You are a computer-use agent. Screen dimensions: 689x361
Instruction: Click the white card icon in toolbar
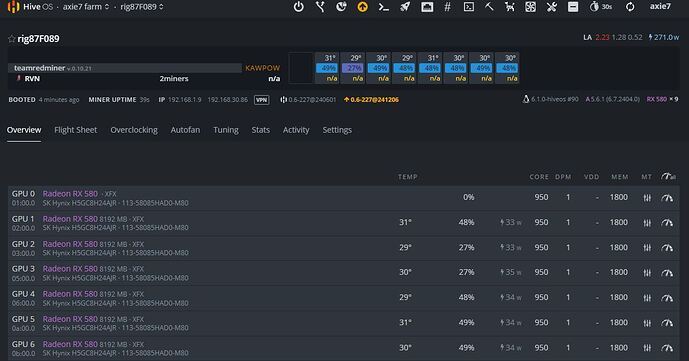573,7
